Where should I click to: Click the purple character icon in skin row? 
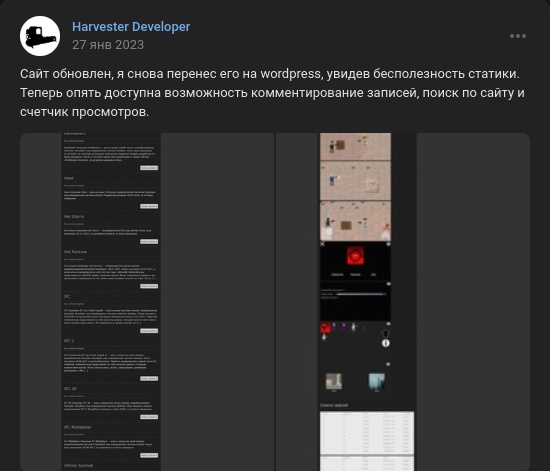coord(344,327)
